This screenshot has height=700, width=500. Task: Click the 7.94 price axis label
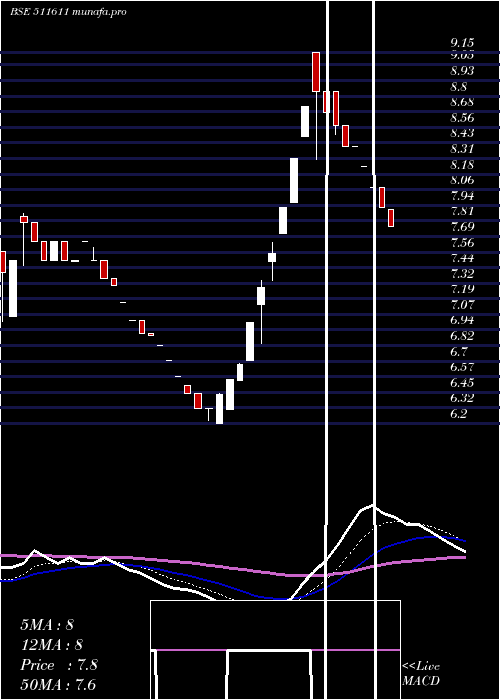coord(462,196)
